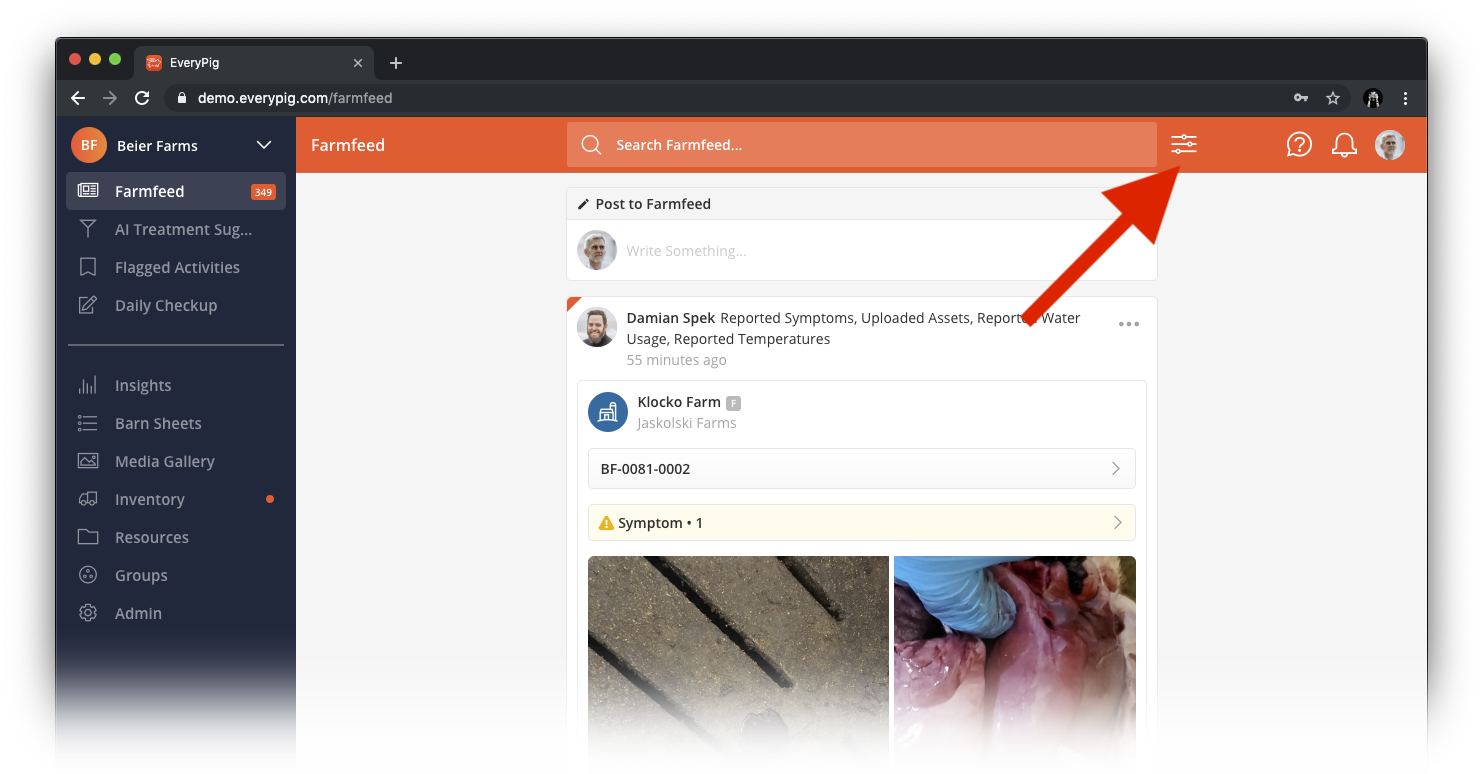This screenshot has width=1483, height=774.
Task: Open a new browser tab
Action: pos(396,63)
